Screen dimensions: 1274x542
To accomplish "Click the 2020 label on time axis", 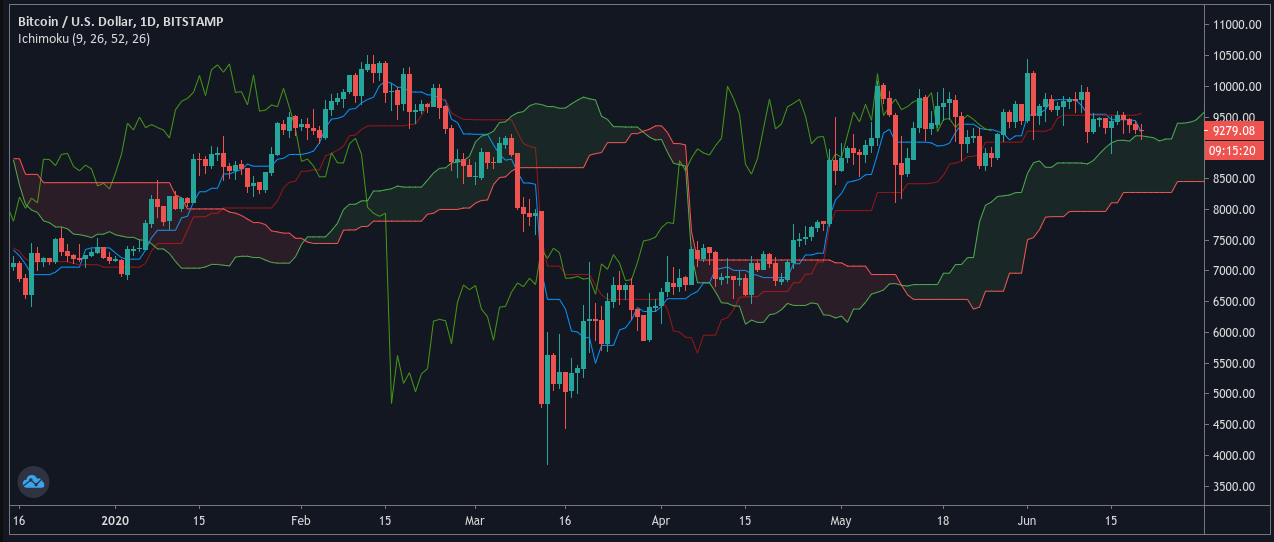I will pos(116,521).
